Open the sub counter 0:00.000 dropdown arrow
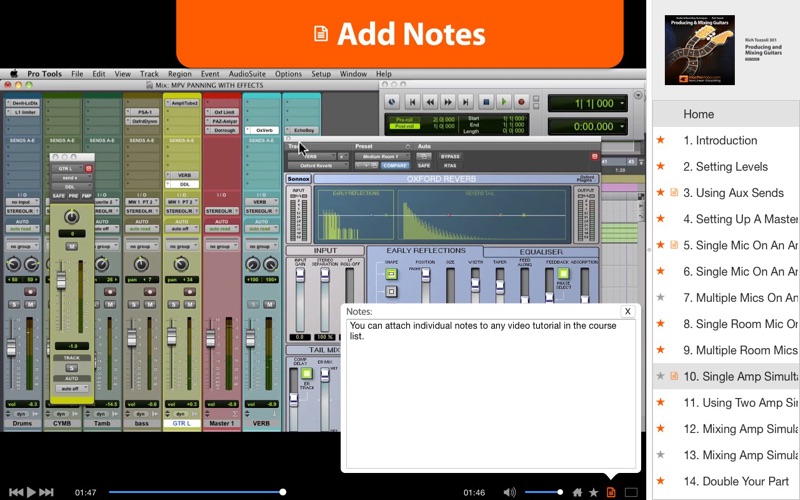The height and width of the screenshot is (500, 800). 622,126
